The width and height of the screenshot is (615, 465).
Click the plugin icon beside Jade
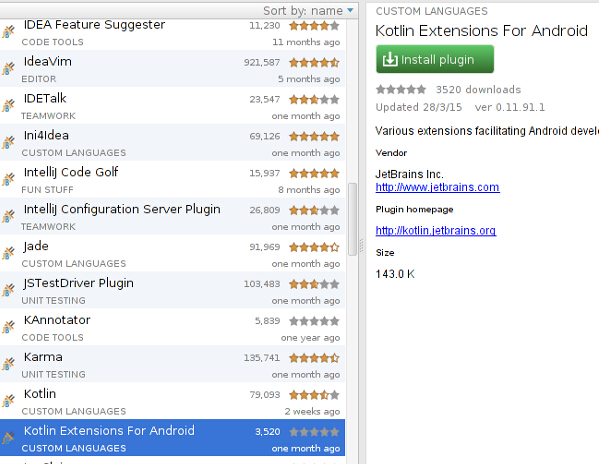point(8,253)
